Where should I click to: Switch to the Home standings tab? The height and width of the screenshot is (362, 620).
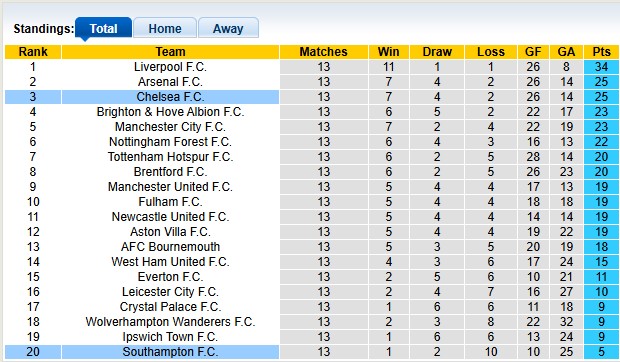[165, 28]
